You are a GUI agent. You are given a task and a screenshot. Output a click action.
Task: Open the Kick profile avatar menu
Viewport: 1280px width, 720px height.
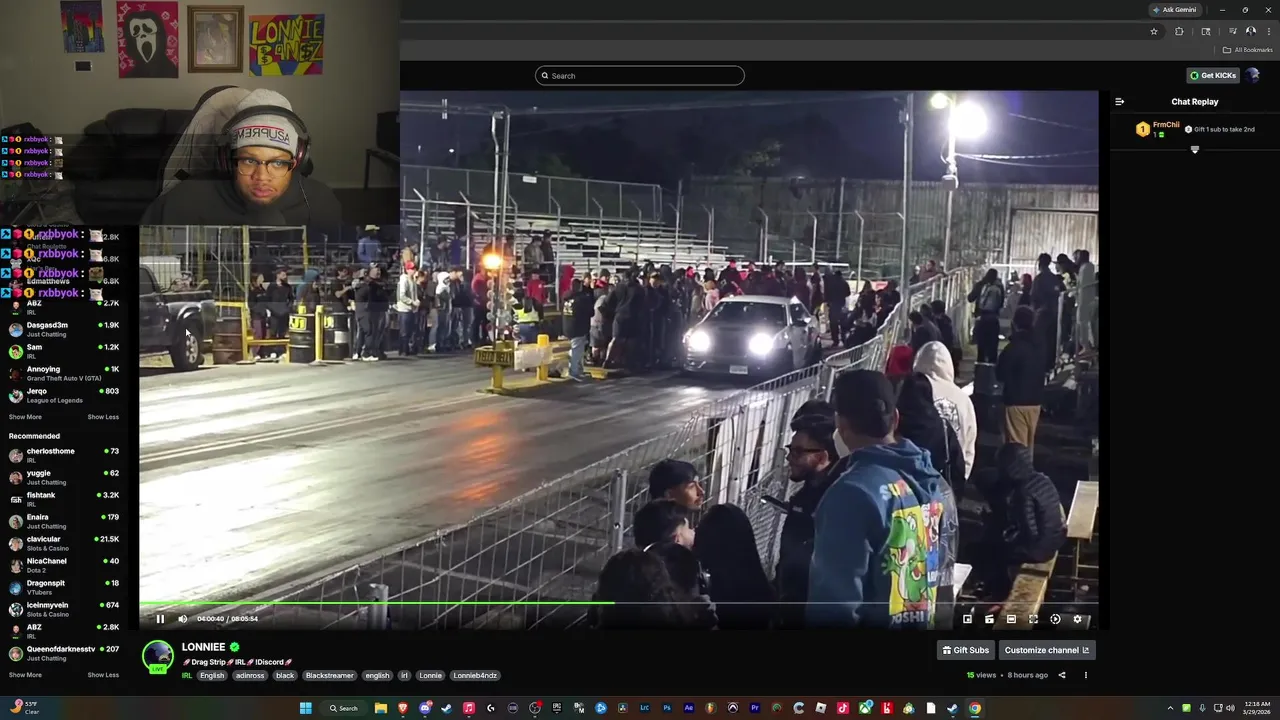pos(1252,75)
